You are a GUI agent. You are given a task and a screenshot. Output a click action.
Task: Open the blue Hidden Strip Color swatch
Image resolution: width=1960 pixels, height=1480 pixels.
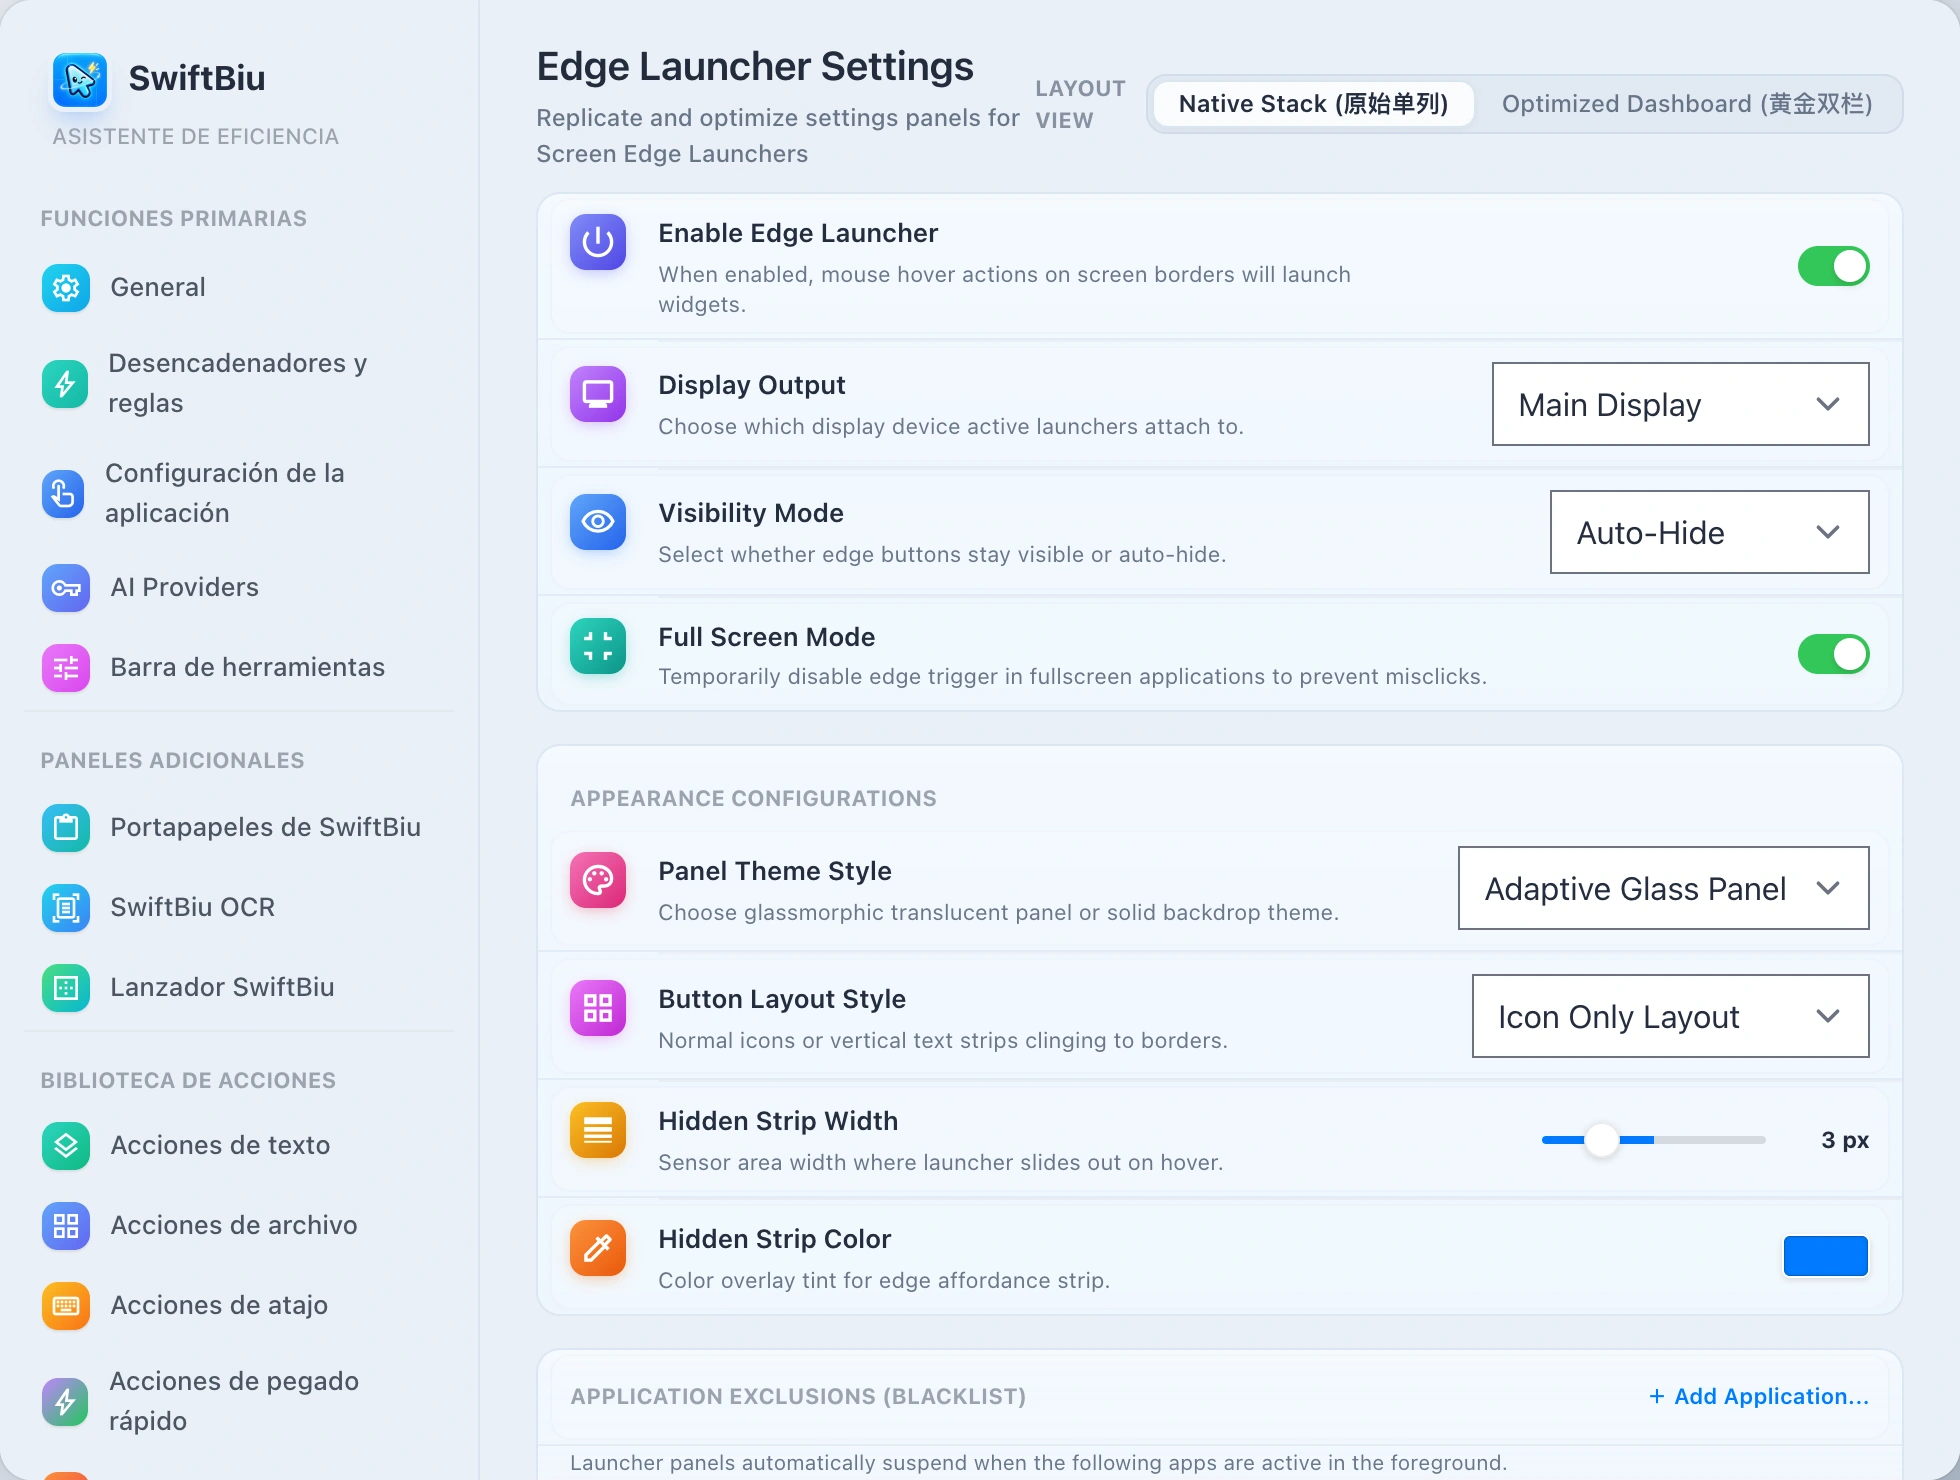tap(1825, 1256)
